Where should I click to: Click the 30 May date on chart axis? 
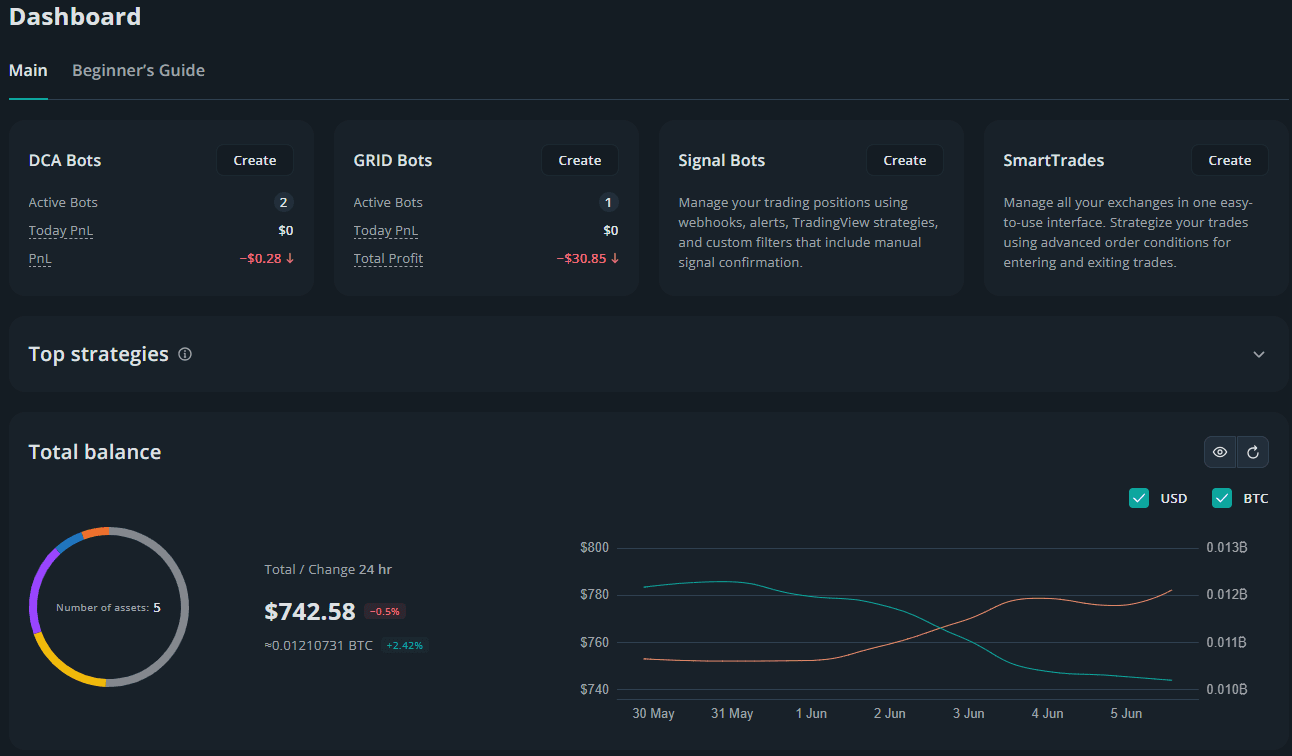point(654,714)
